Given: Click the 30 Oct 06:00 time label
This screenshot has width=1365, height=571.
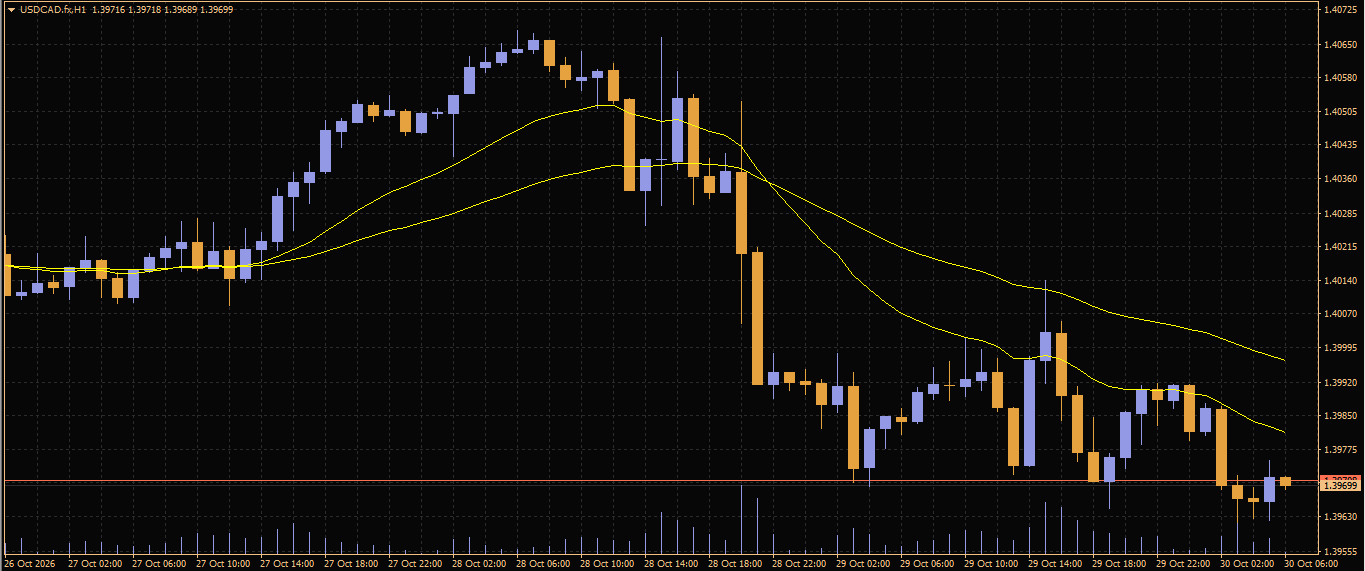Looking at the screenshot, I should (x=1311, y=564).
